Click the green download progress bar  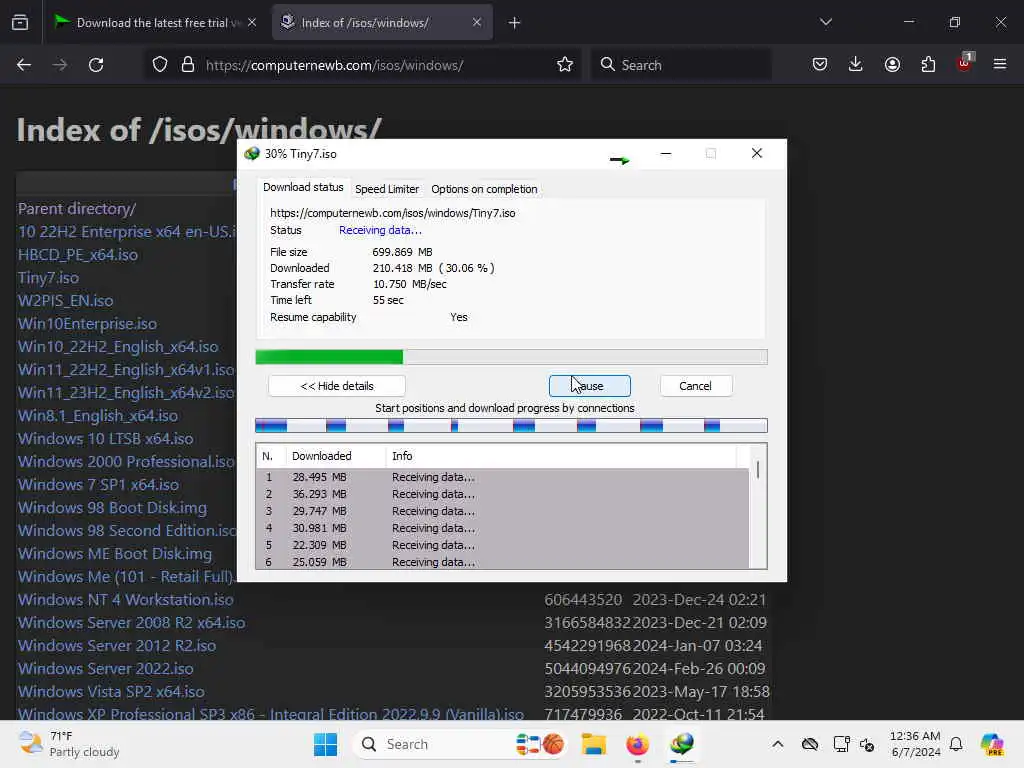point(511,357)
